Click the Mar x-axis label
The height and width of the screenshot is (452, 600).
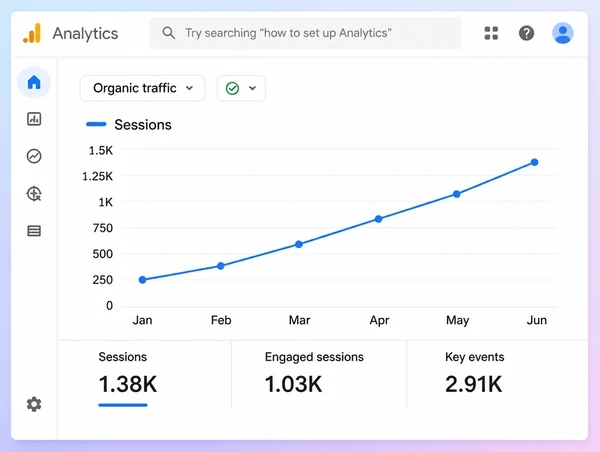click(300, 320)
